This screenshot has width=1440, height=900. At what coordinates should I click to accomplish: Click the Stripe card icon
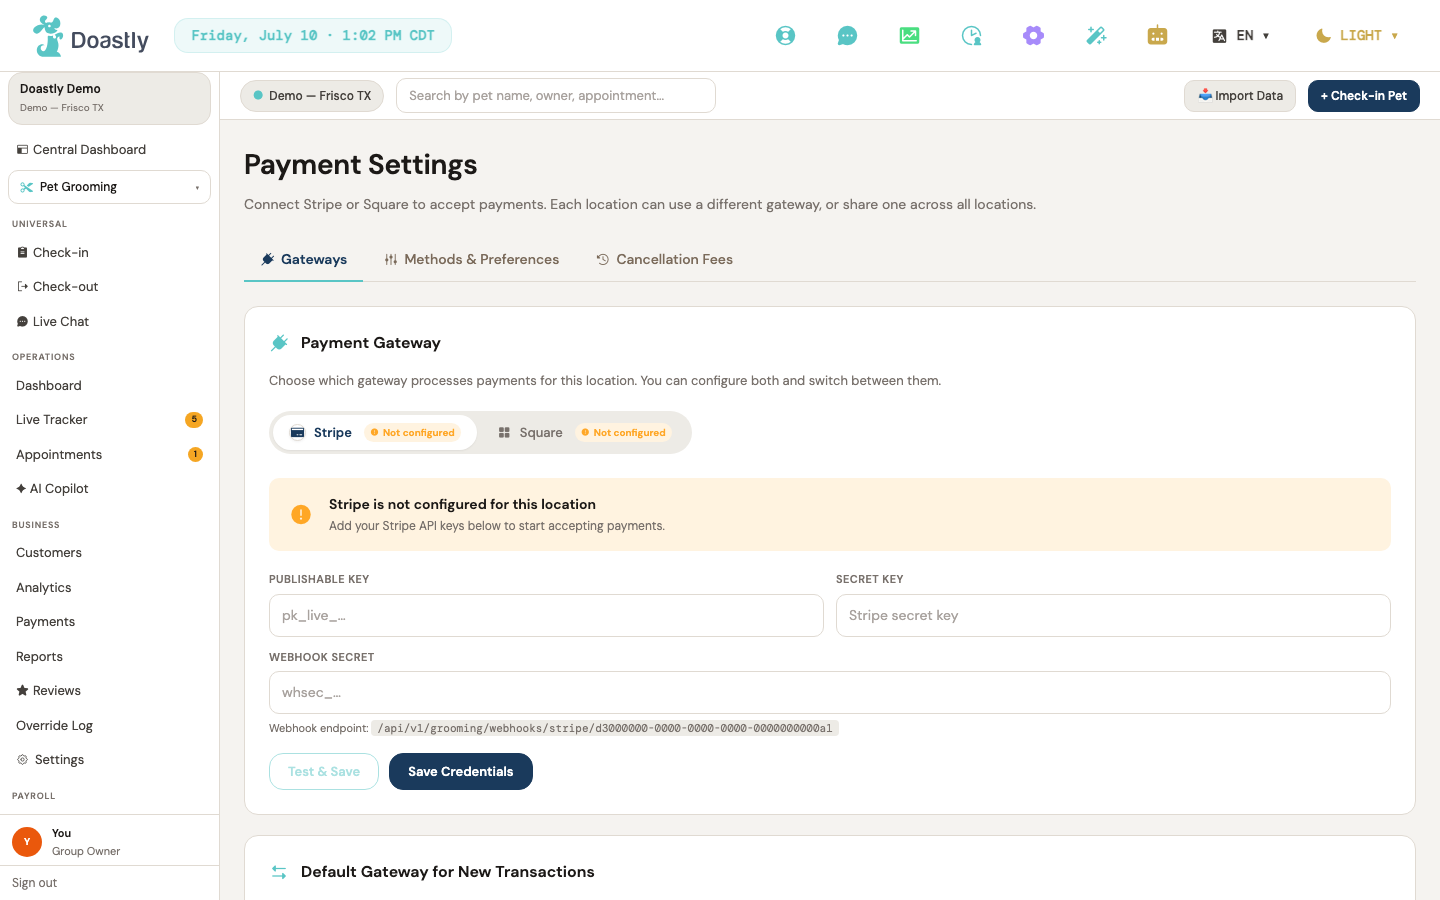pos(298,433)
